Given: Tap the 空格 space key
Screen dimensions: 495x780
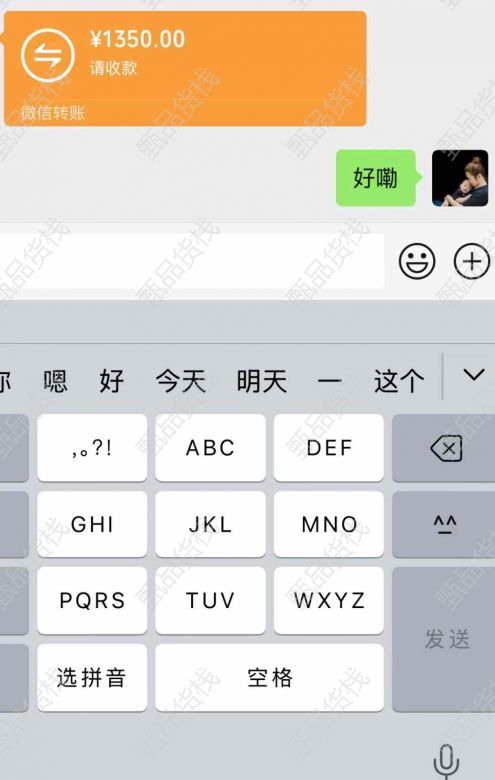Looking at the screenshot, I should (x=269, y=678).
